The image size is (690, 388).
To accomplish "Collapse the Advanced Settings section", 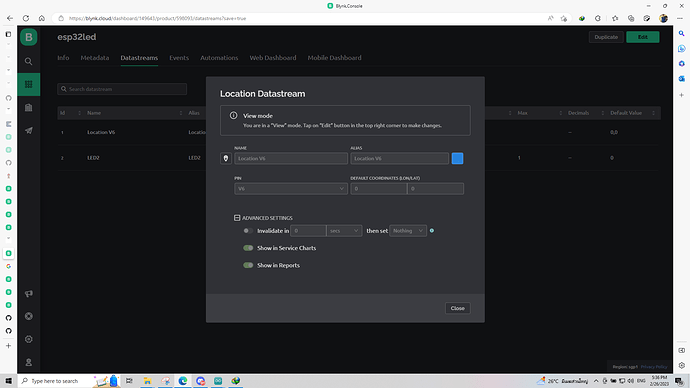I will click(x=237, y=218).
